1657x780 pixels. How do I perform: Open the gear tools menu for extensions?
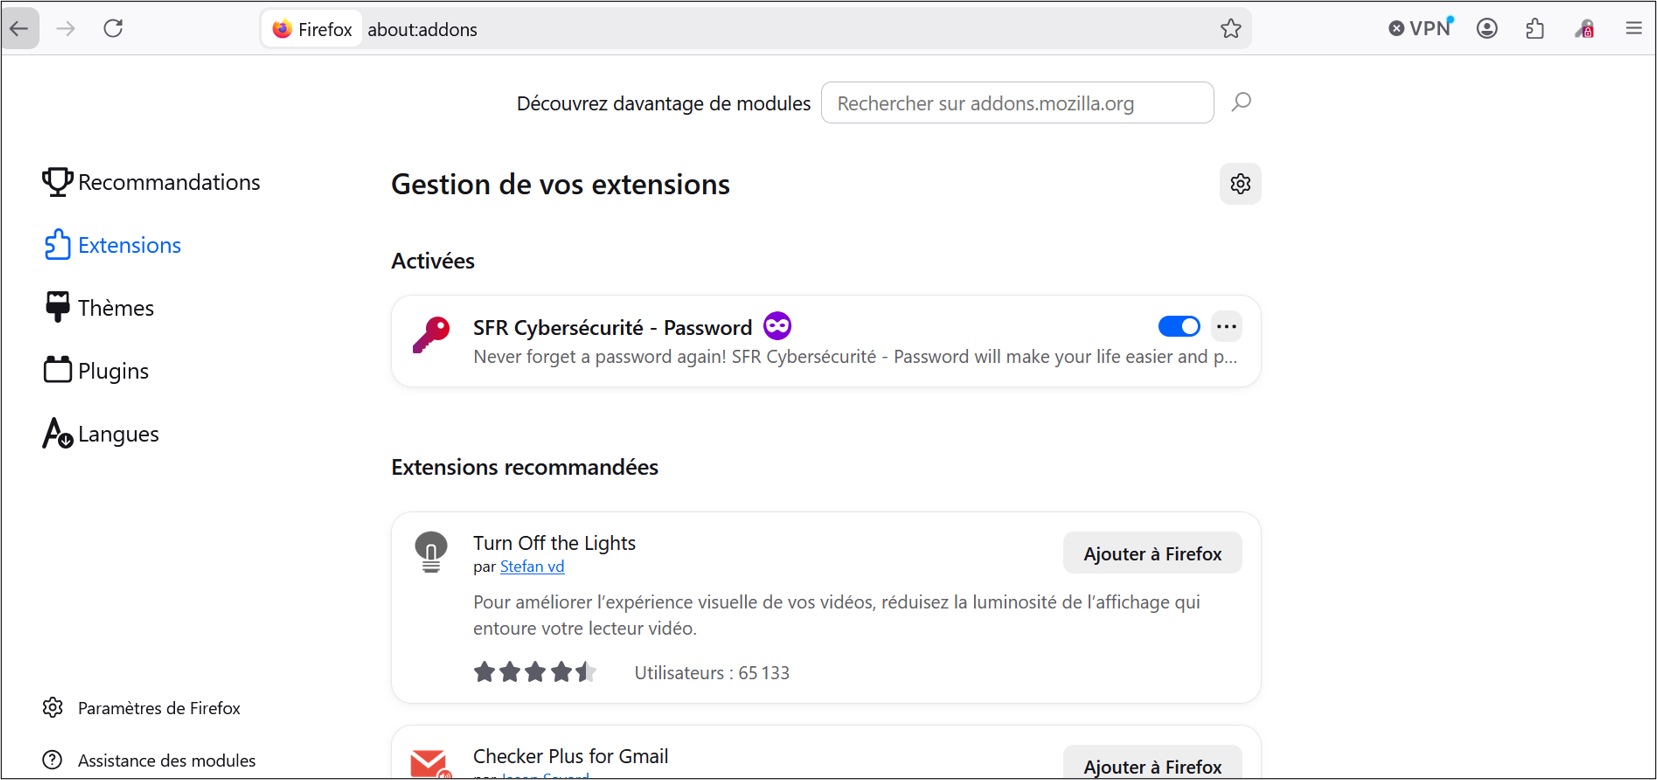[1240, 184]
